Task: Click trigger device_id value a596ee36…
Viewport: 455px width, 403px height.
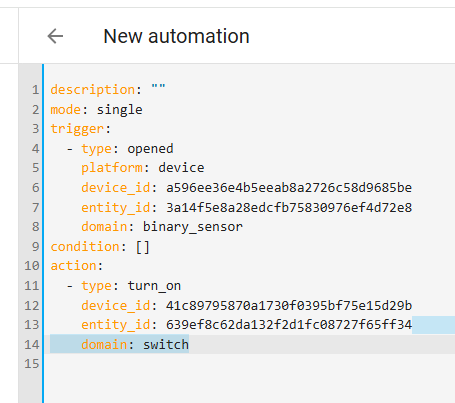Action: pyautogui.click(x=289, y=188)
